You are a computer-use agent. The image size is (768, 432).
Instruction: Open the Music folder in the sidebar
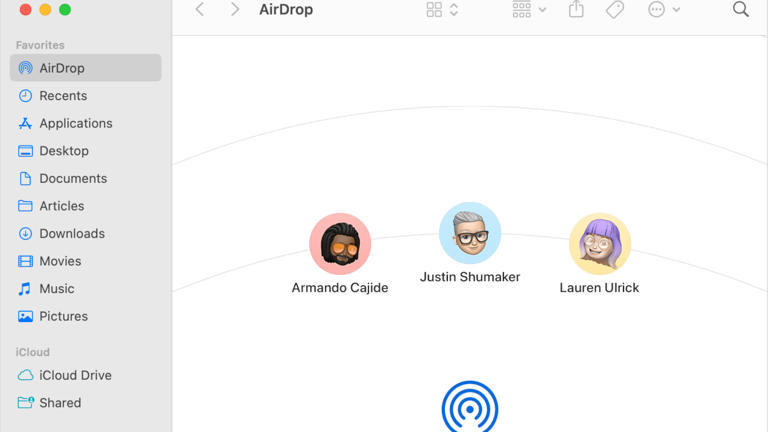(x=85, y=289)
